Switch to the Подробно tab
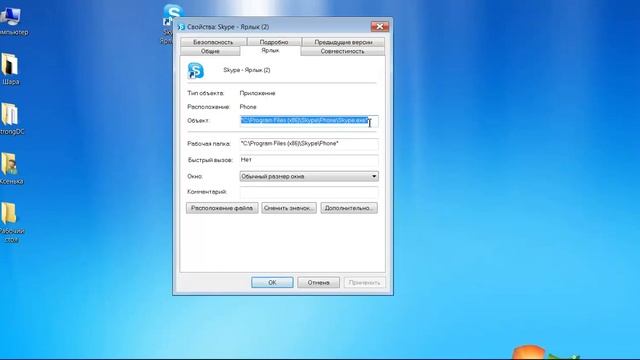The width and height of the screenshot is (640, 360). pyautogui.click(x=274, y=42)
